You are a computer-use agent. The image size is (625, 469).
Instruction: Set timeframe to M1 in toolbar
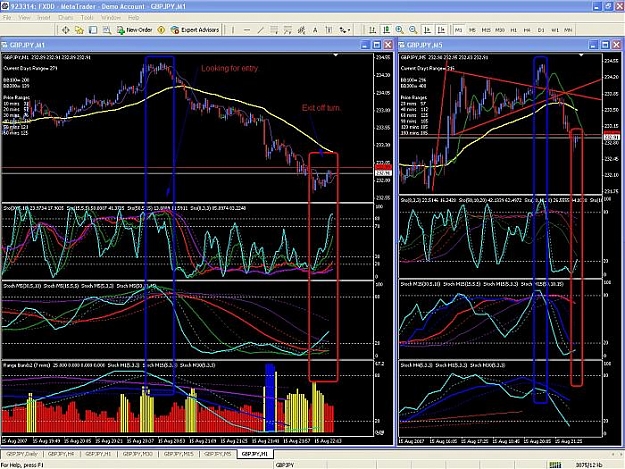459,30
